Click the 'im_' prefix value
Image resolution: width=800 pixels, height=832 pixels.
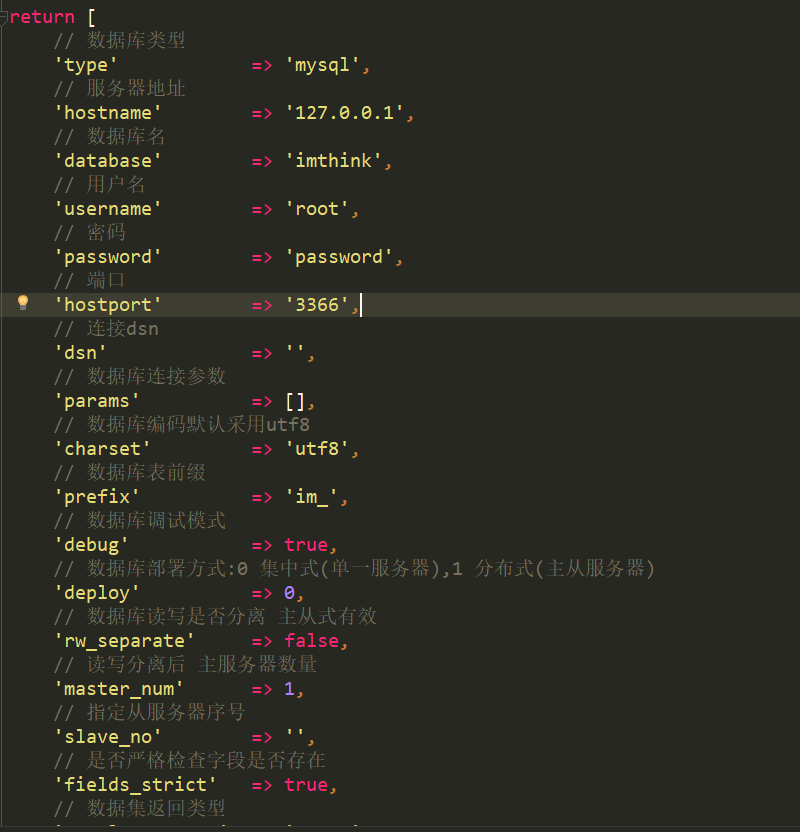pos(317,497)
